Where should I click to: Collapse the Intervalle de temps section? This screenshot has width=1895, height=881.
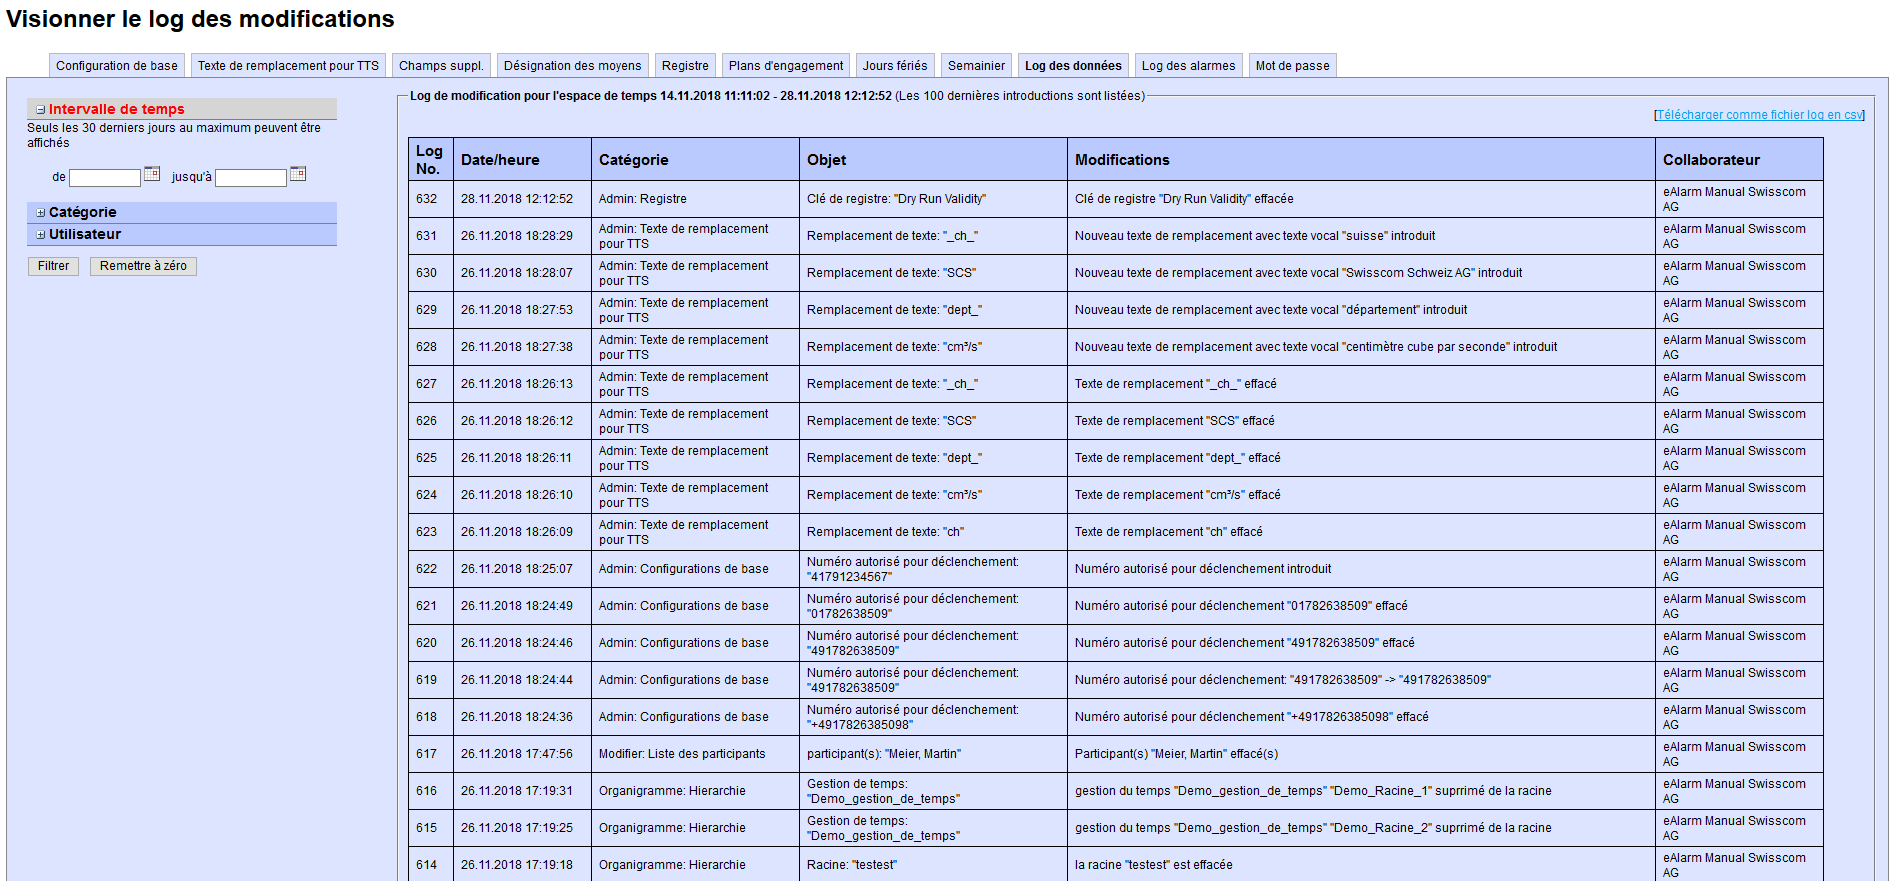coord(41,110)
